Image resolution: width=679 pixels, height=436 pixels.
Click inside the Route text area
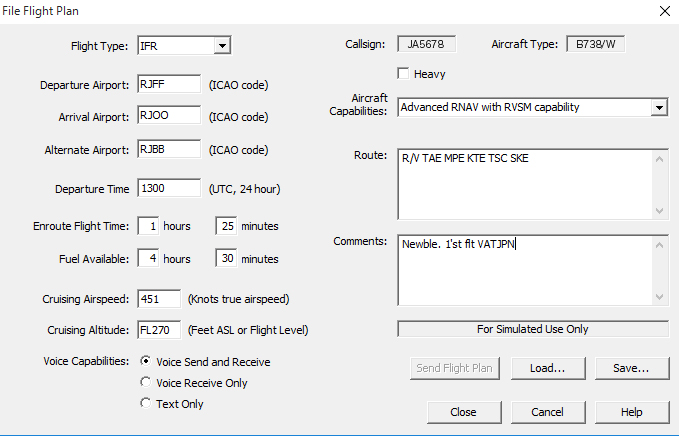point(525,184)
